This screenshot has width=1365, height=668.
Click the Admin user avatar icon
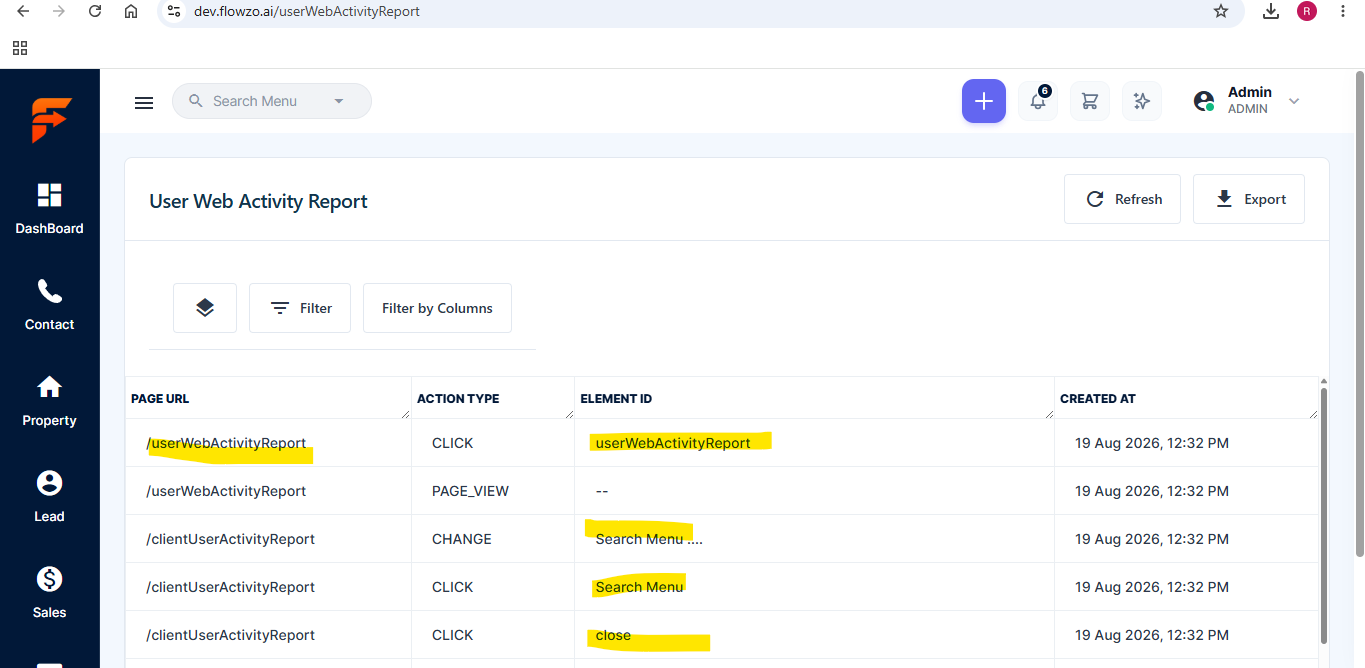pos(1204,101)
